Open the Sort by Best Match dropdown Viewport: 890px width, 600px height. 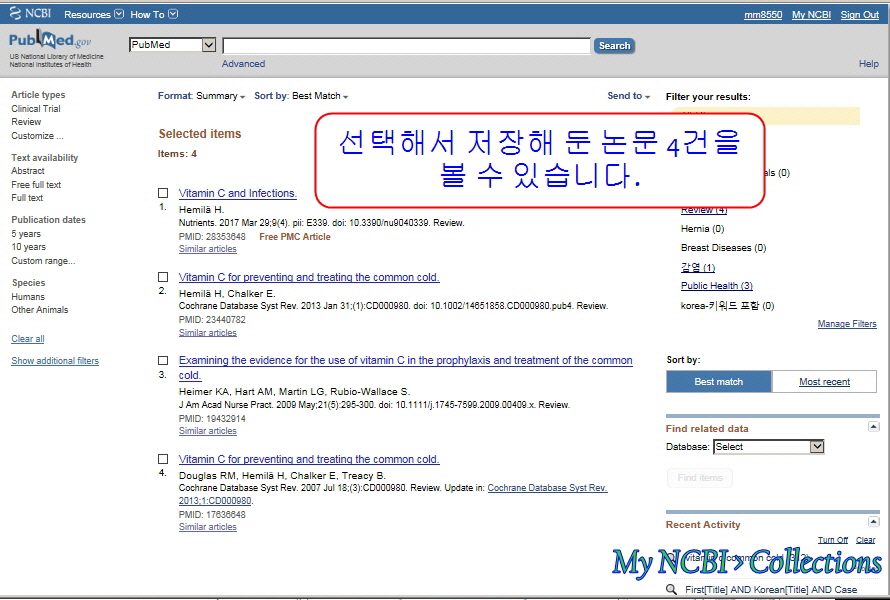tap(301, 96)
